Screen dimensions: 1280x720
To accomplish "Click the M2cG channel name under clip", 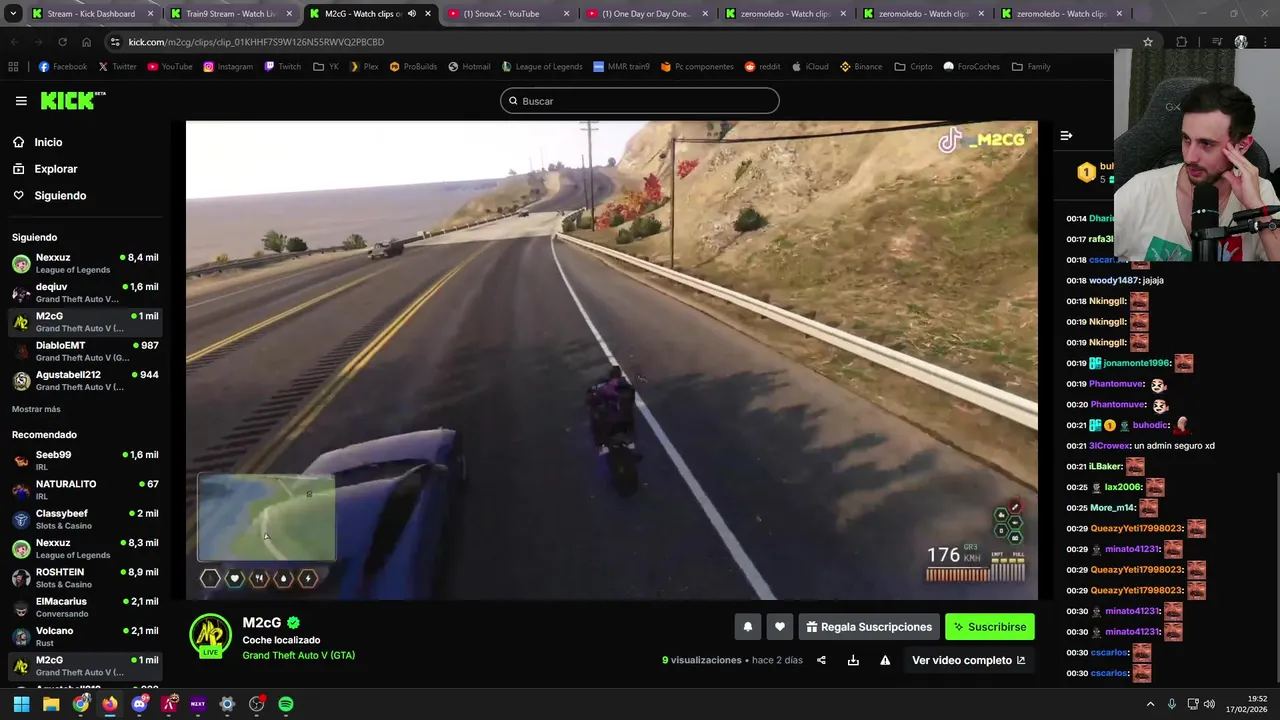I will click(262, 622).
